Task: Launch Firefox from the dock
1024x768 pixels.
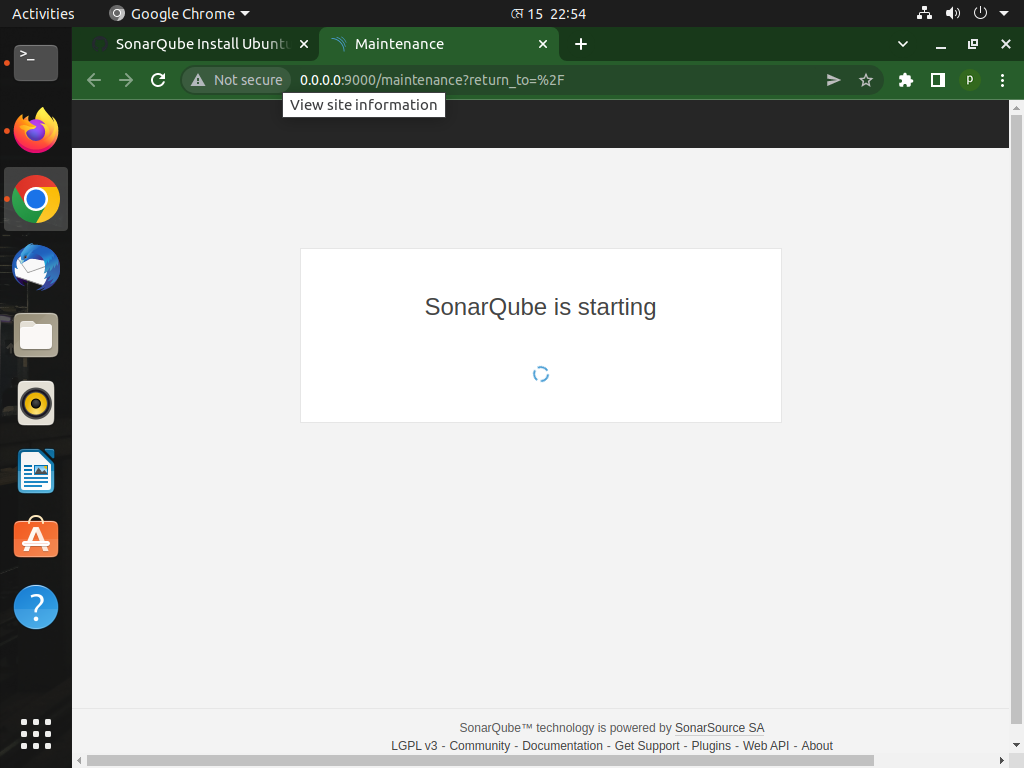Action: click(x=36, y=131)
